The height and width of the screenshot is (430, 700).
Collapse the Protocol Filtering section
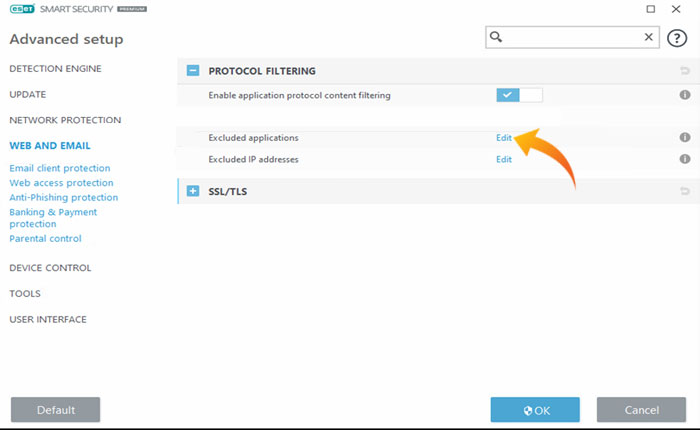(193, 71)
